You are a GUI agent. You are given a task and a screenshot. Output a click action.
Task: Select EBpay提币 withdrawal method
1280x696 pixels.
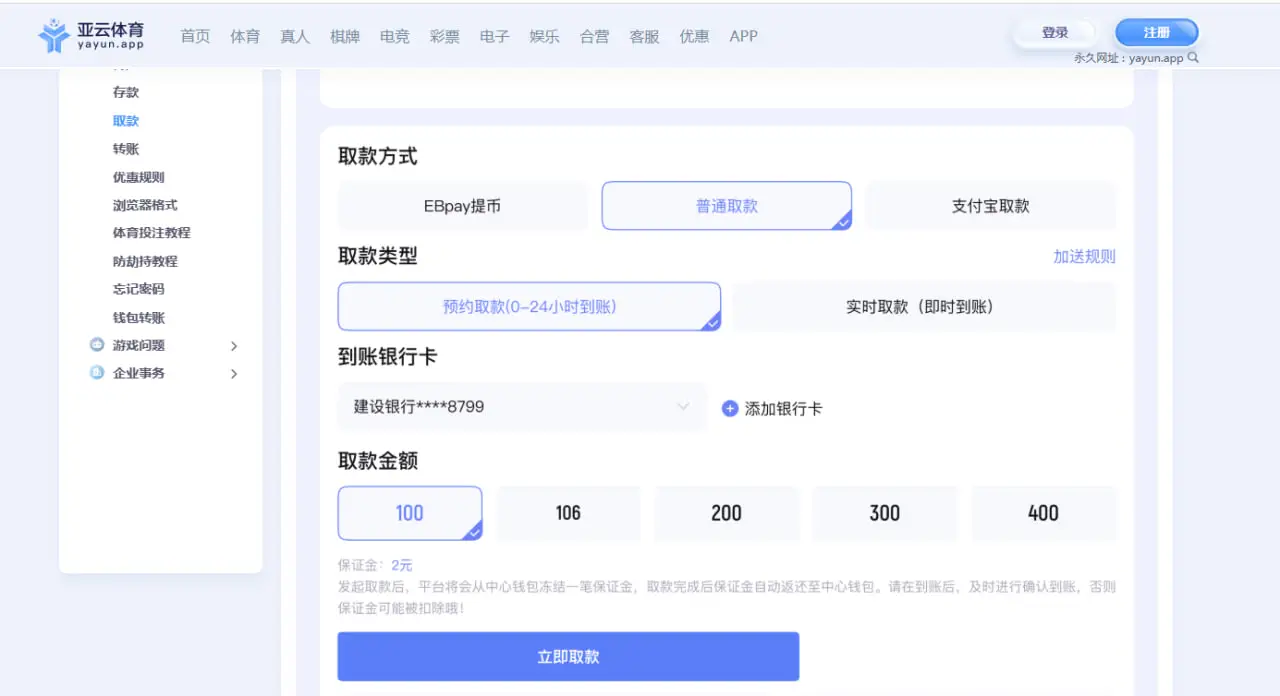pyautogui.click(x=463, y=206)
